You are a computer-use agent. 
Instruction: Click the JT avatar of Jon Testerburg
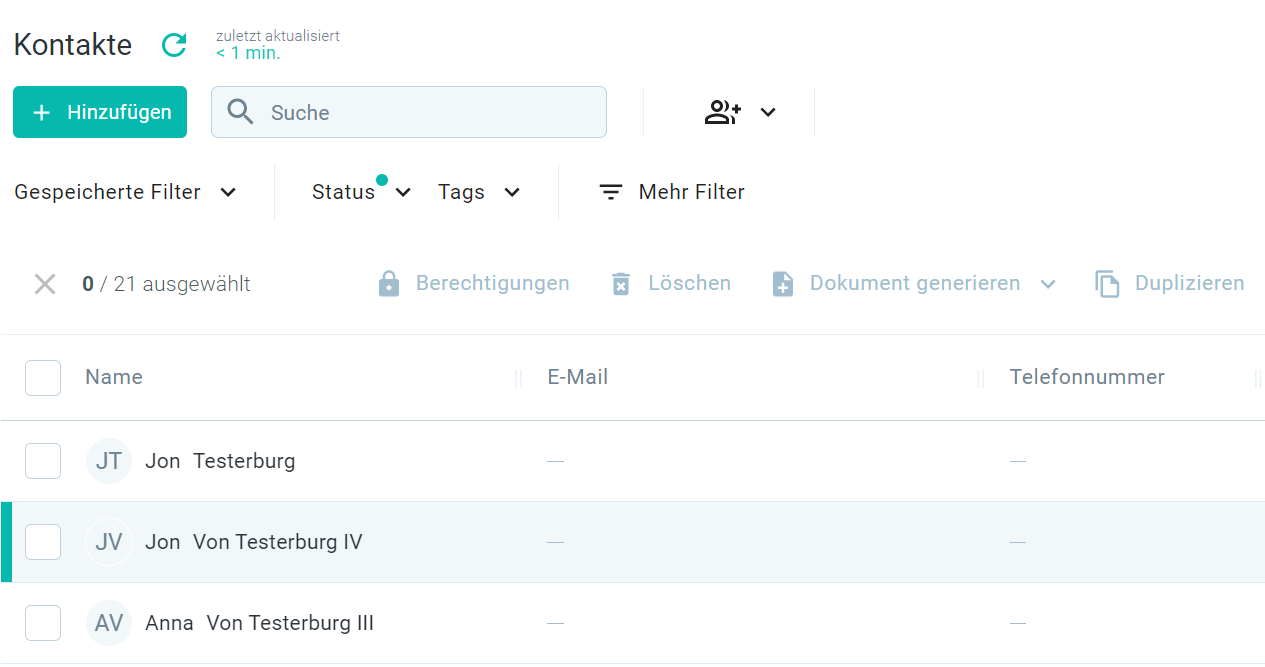109,461
